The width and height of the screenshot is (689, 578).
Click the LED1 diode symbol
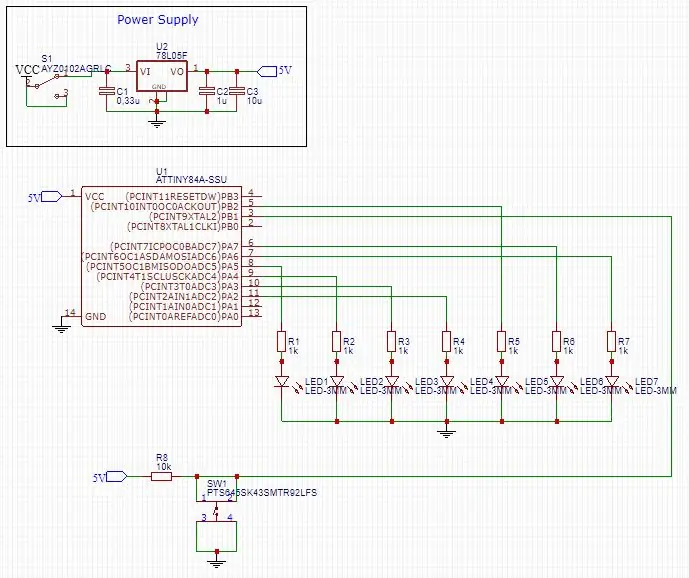282,381
